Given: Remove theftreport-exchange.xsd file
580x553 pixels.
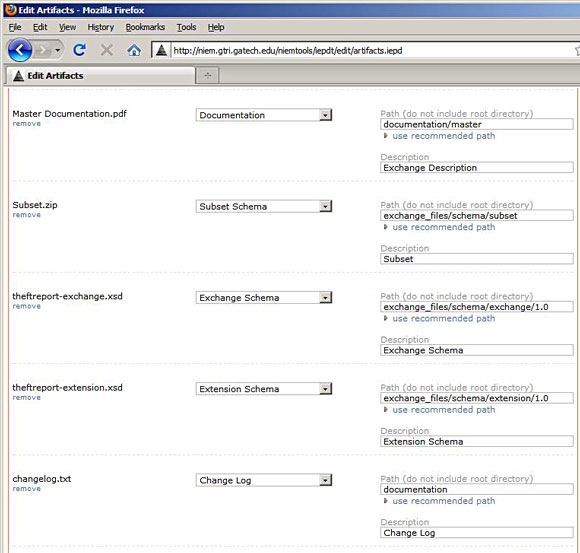Looking at the screenshot, I should pyautogui.click(x=27, y=306).
